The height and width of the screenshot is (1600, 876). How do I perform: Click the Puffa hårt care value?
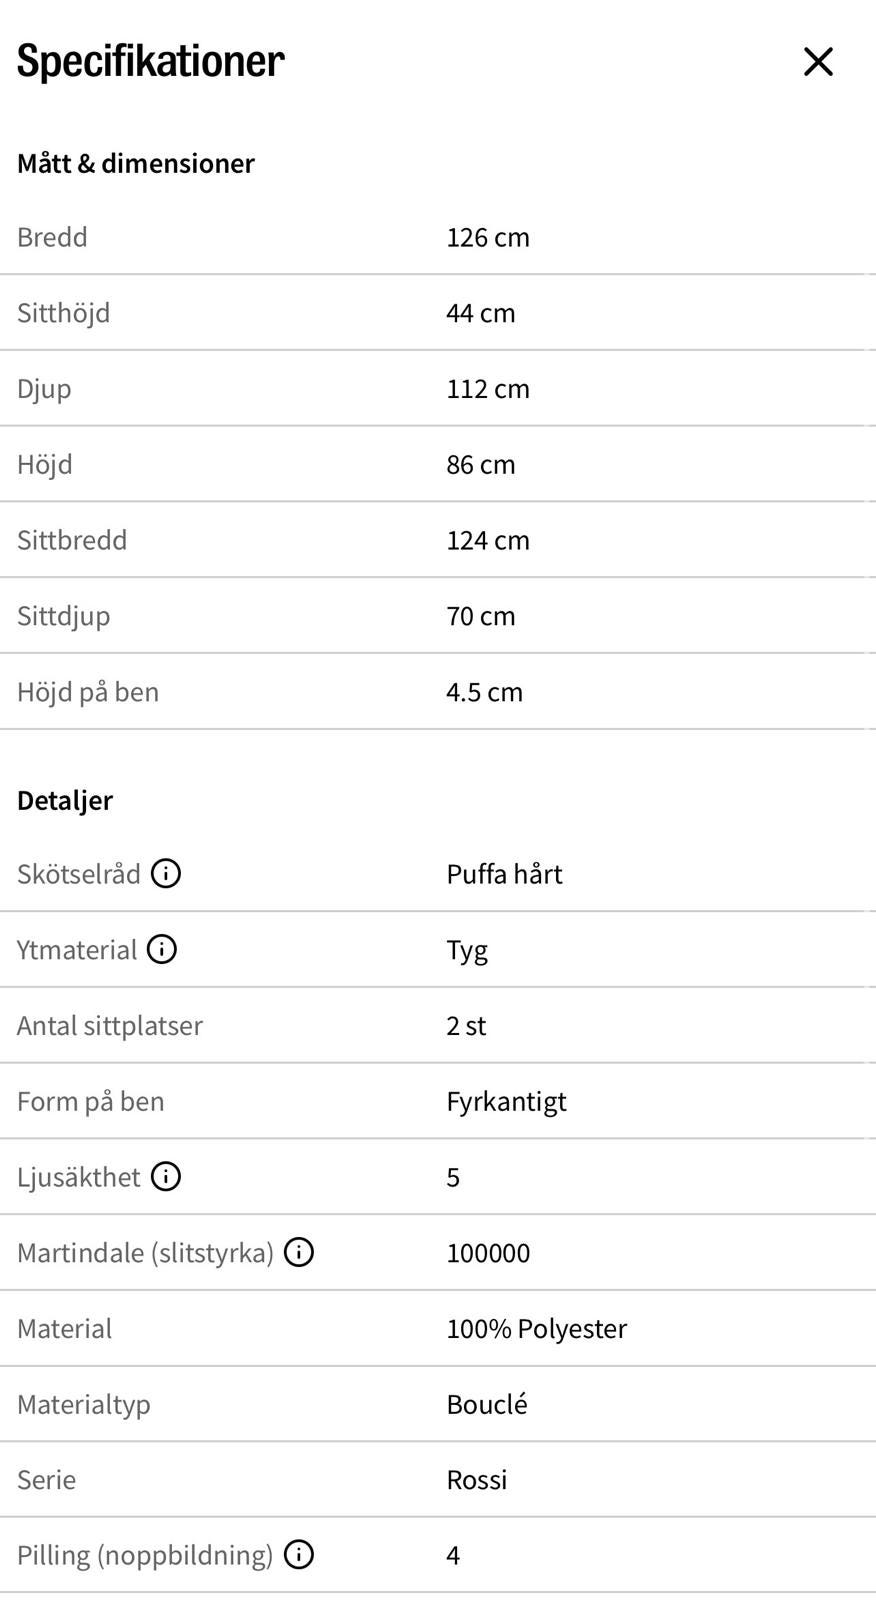(504, 874)
